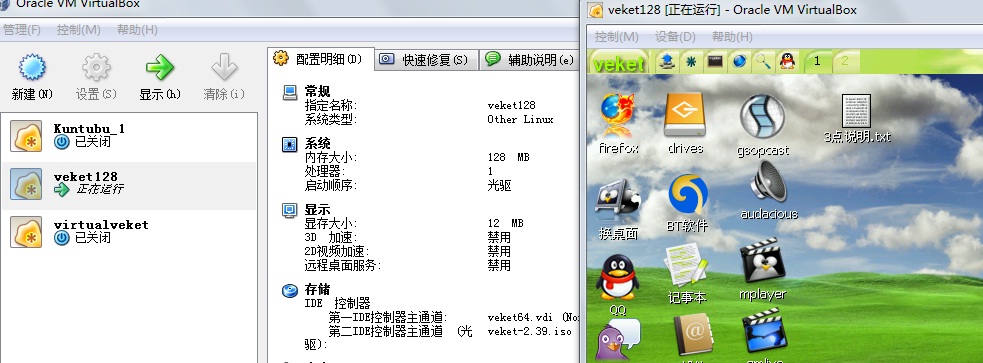This screenshot has height=363, width=983.
Task: Click Kuntubu_1 已关闭 power status icon
Action: pyautogui.click(x=61, y=142)
